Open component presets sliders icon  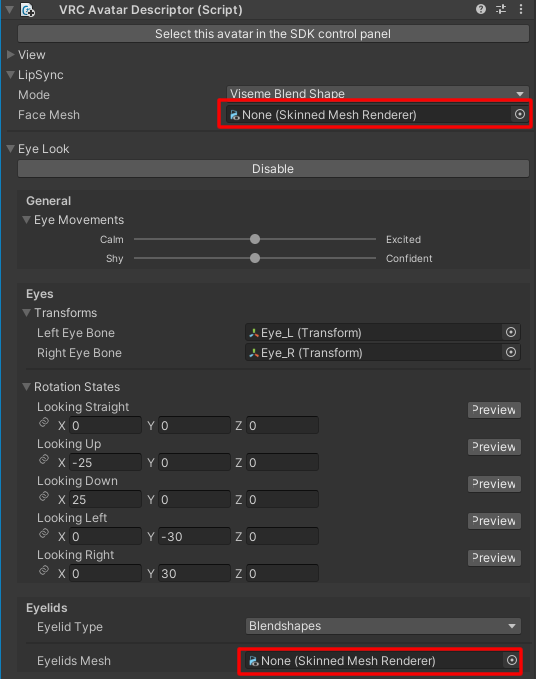501,9
